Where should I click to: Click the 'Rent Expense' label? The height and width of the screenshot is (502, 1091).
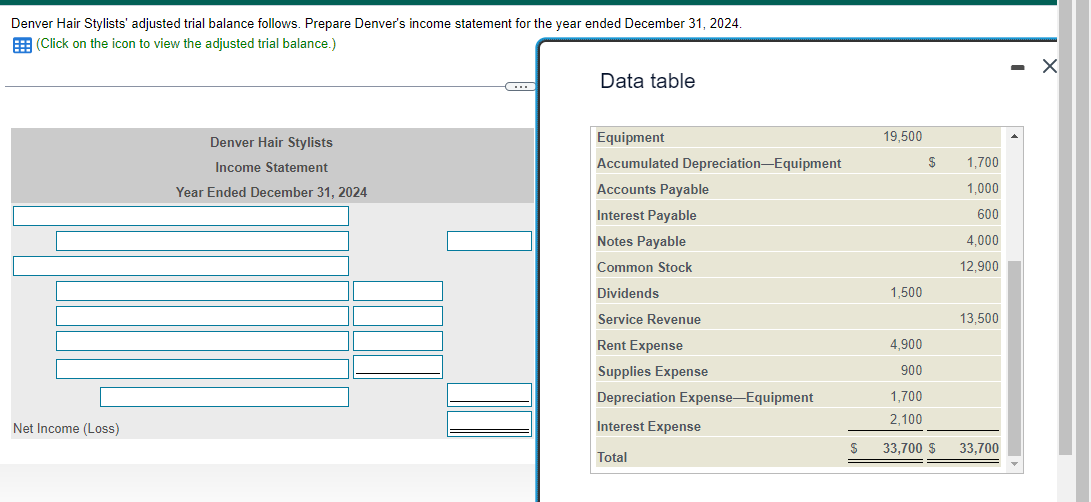coord(640,346)
